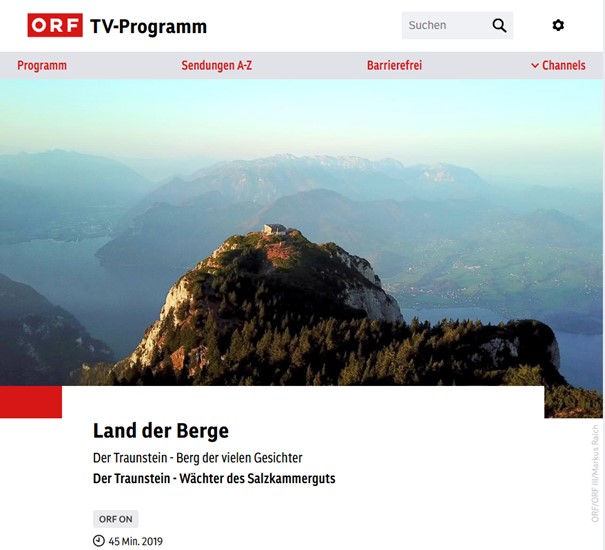Open settings via the gear icon
This screenshot has width=605, height=550.
tap(558, 25)
